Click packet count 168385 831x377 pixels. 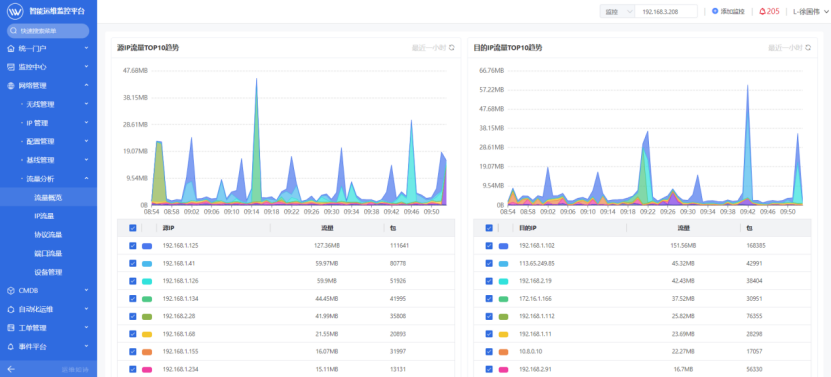[756, 246]
